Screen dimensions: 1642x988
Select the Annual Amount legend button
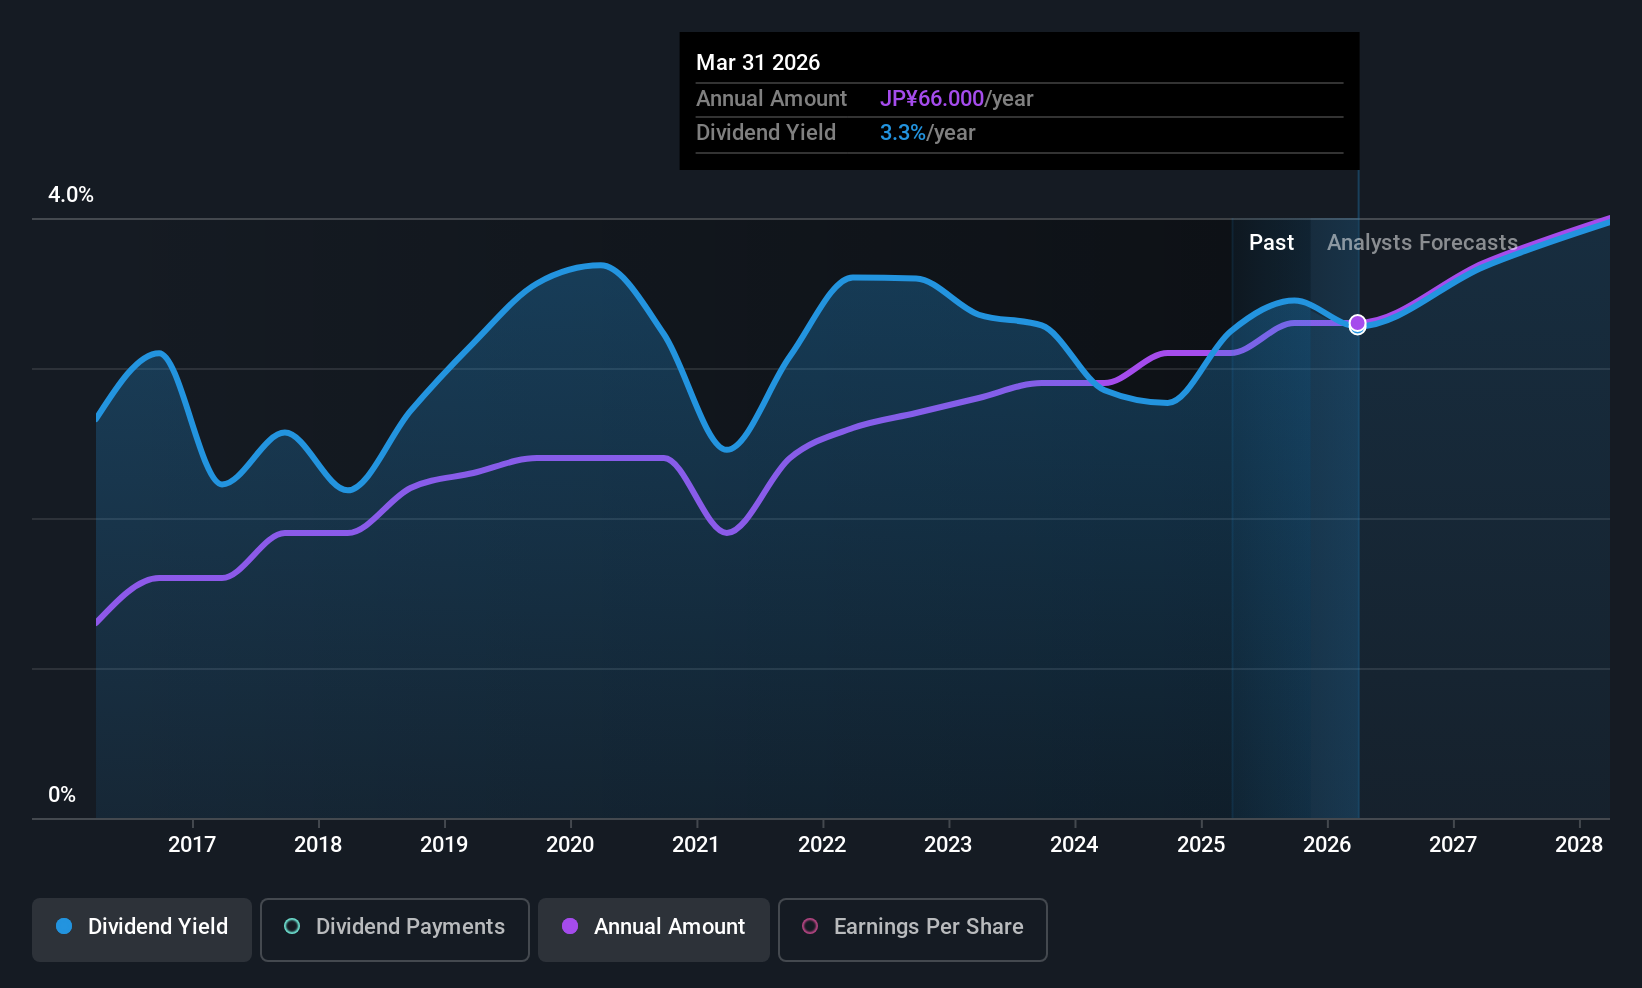point(653,928)
